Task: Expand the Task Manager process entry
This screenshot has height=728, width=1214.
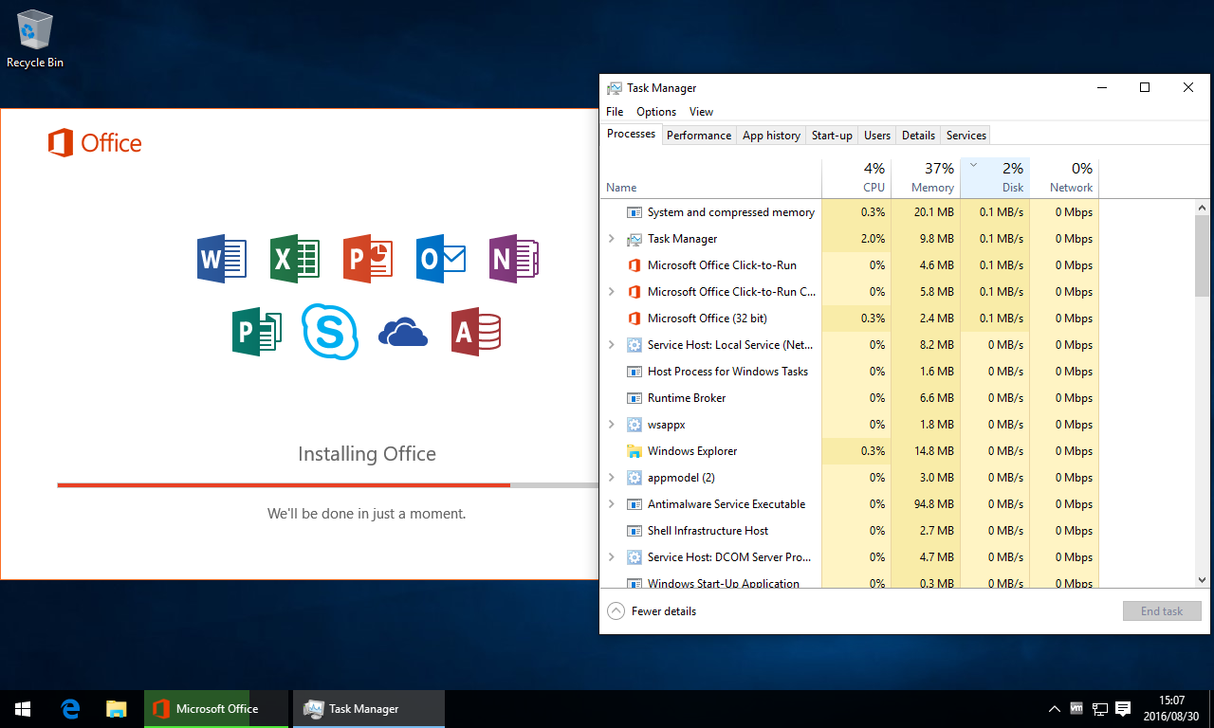Action: pos(612,238)
